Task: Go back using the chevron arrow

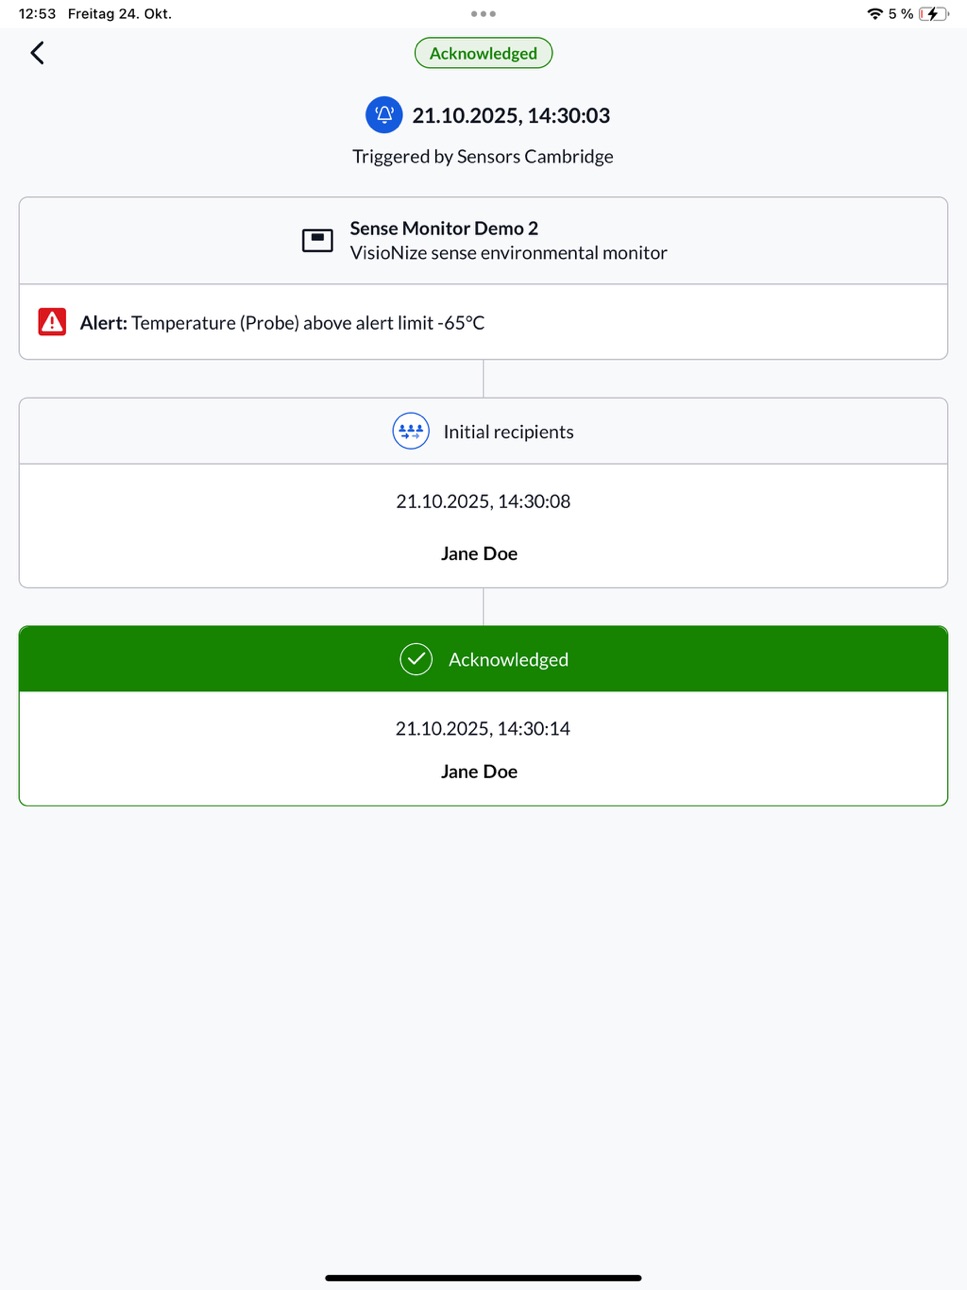Action: pyautogui.click(x=37, y=53)
